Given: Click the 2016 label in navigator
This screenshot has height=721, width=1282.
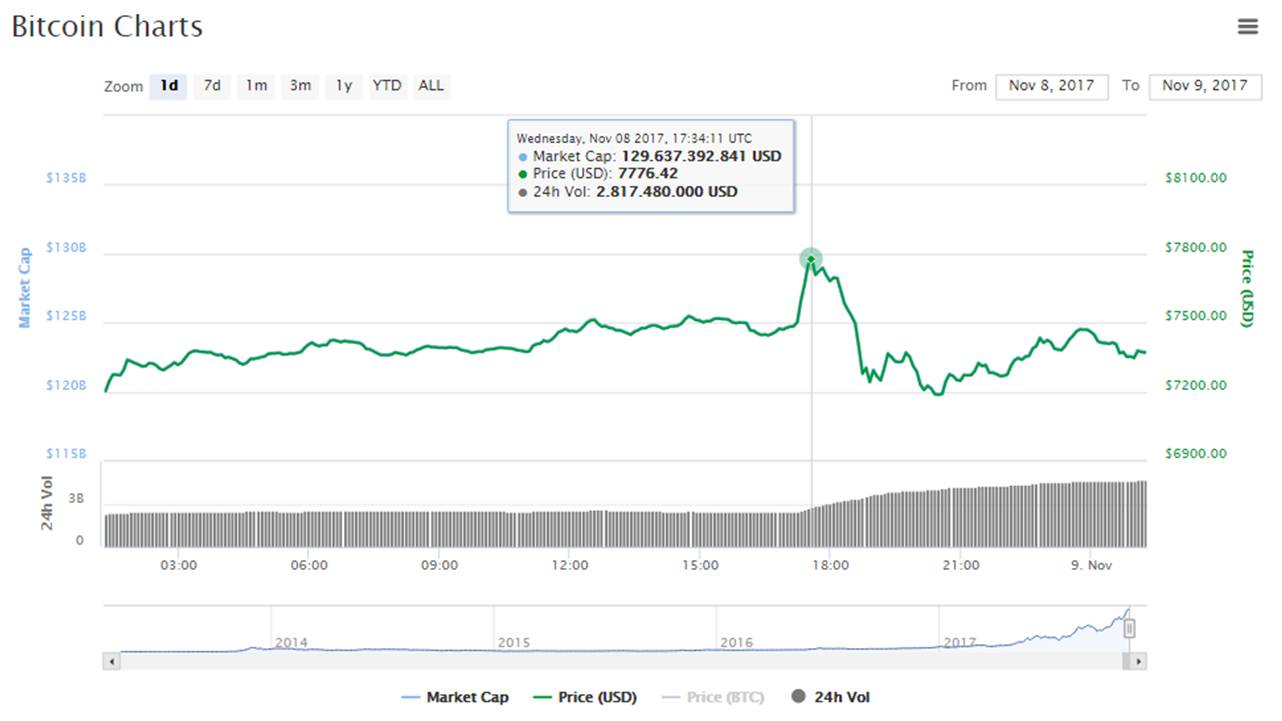Looking at the screenshot, I should coord(736,642).
